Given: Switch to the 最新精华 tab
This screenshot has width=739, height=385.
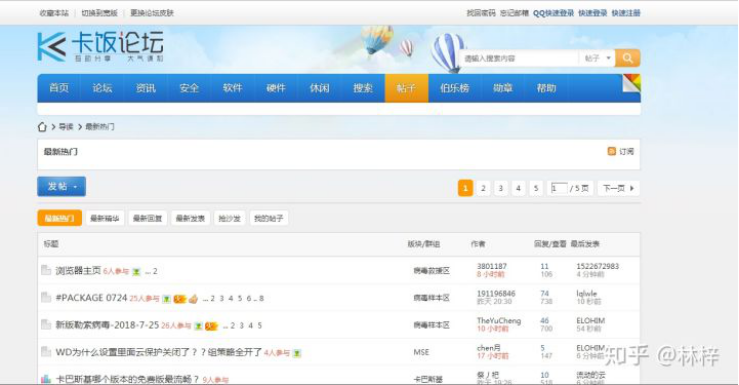Looking at the screenshot, I should click(x=105, y=218).
